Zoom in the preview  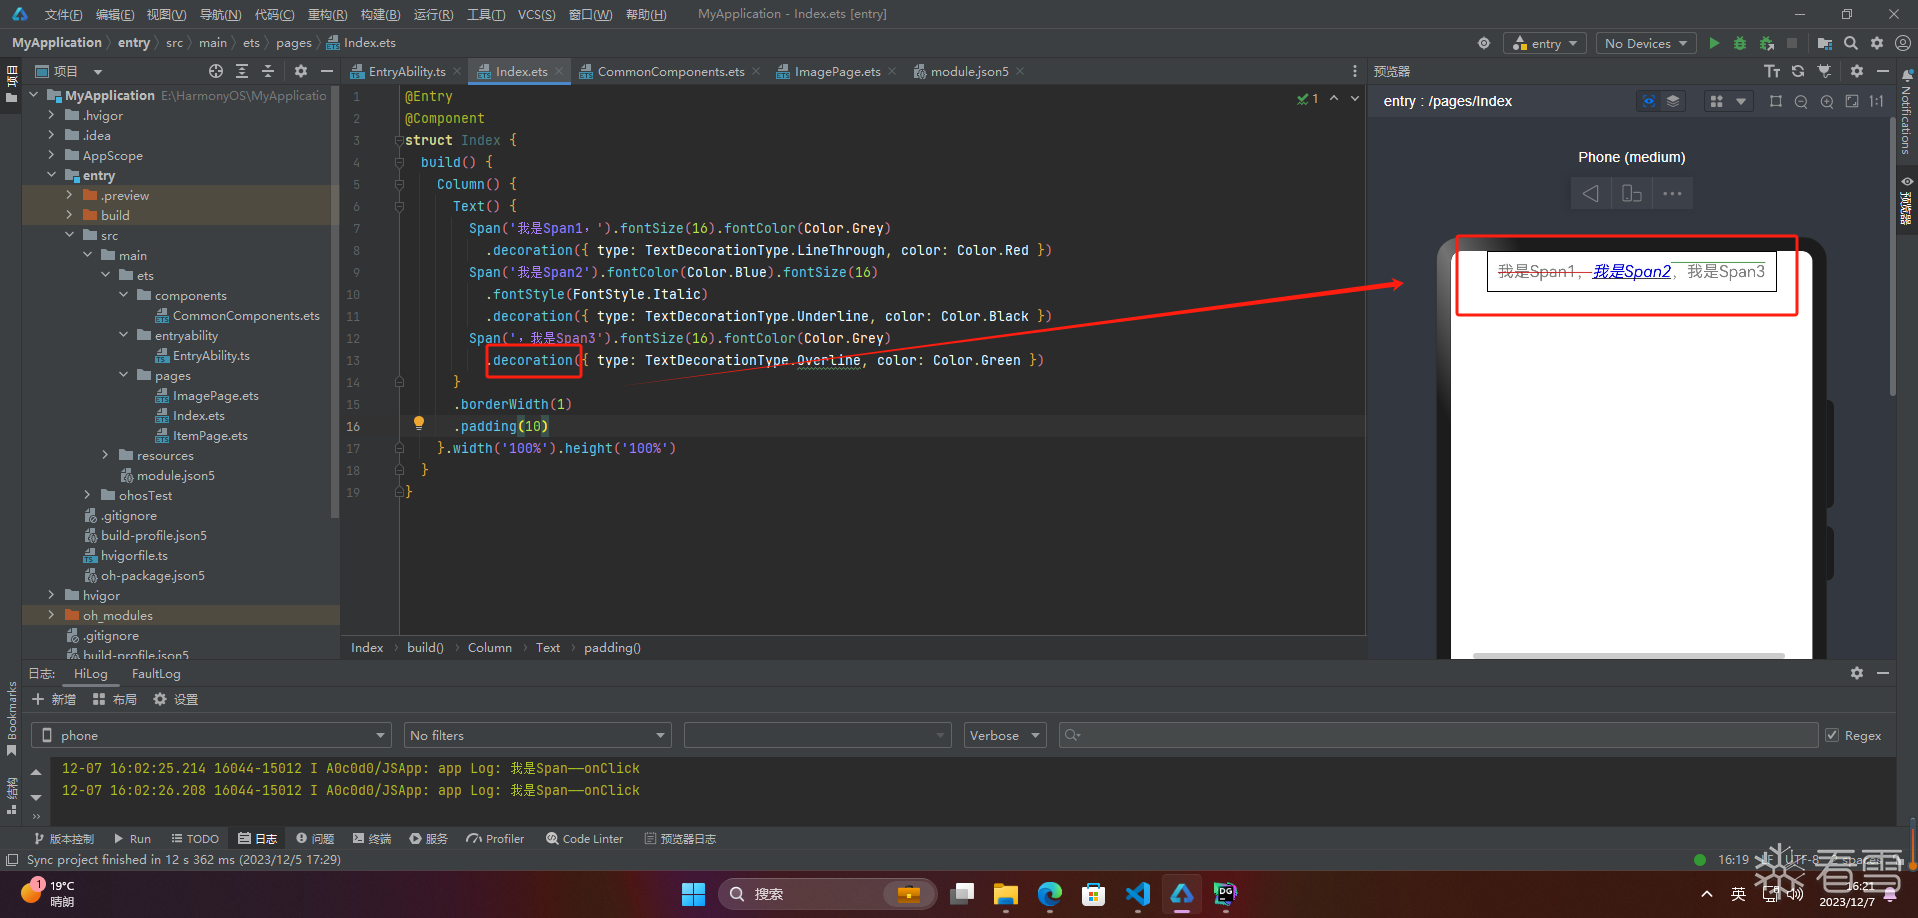(x=1827, y=101)
